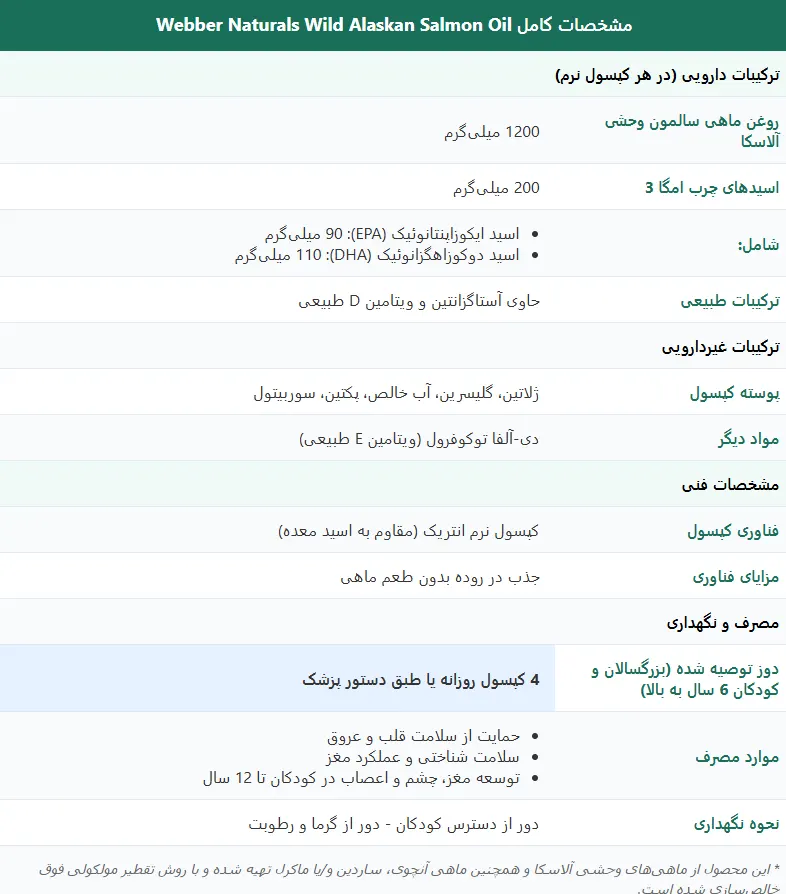Screen dimensions: 786x894
Task: Click the DHA 110 میلی‌گرم bullet item
Action: (x=377, y=255)
